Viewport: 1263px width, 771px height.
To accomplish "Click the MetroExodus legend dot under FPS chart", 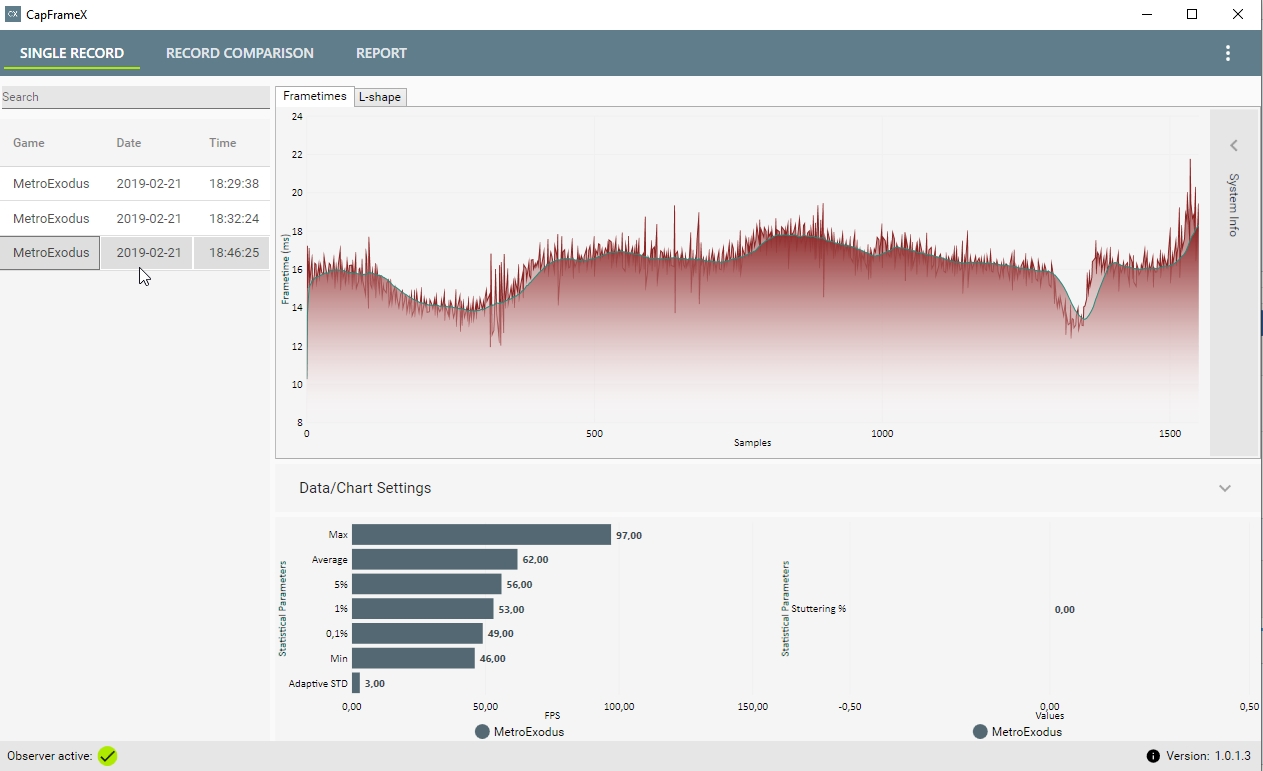I will (482, 732).
